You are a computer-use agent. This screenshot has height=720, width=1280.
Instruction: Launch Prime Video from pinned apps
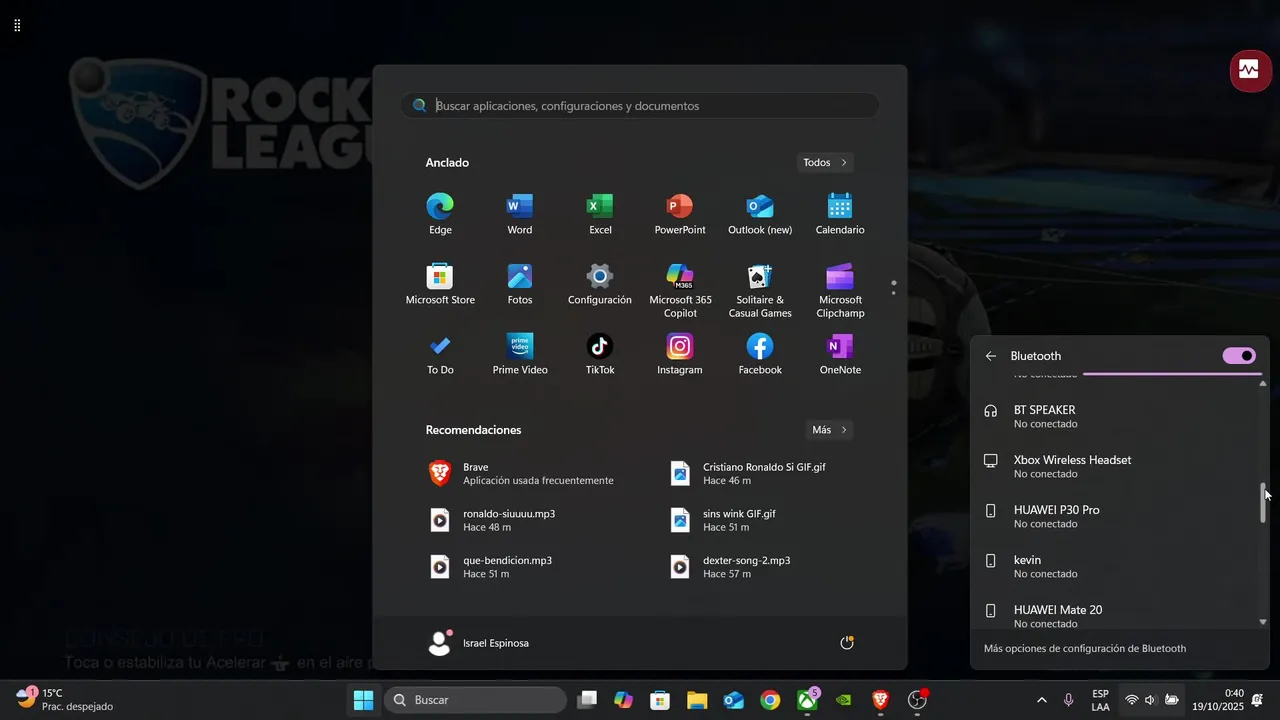pos(520,354)
